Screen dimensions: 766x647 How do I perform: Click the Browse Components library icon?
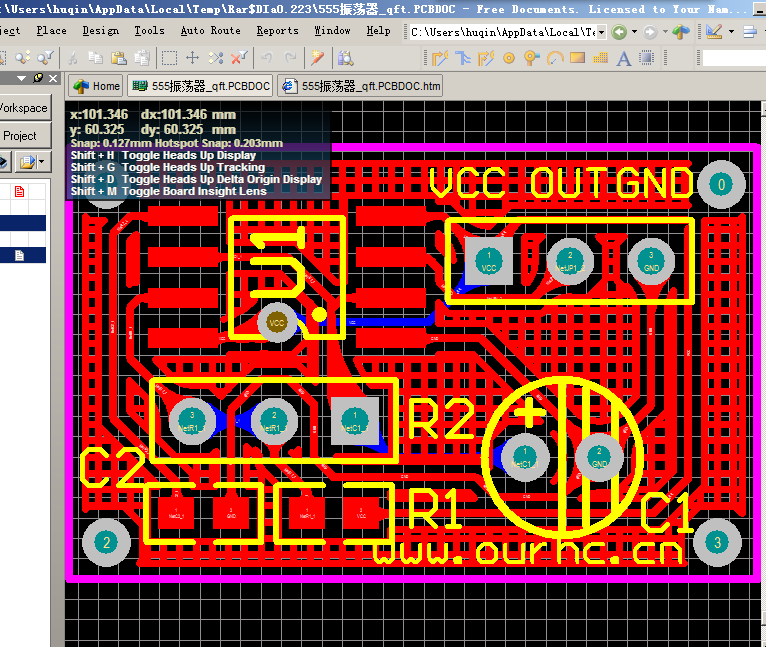(x=345, y=59)
